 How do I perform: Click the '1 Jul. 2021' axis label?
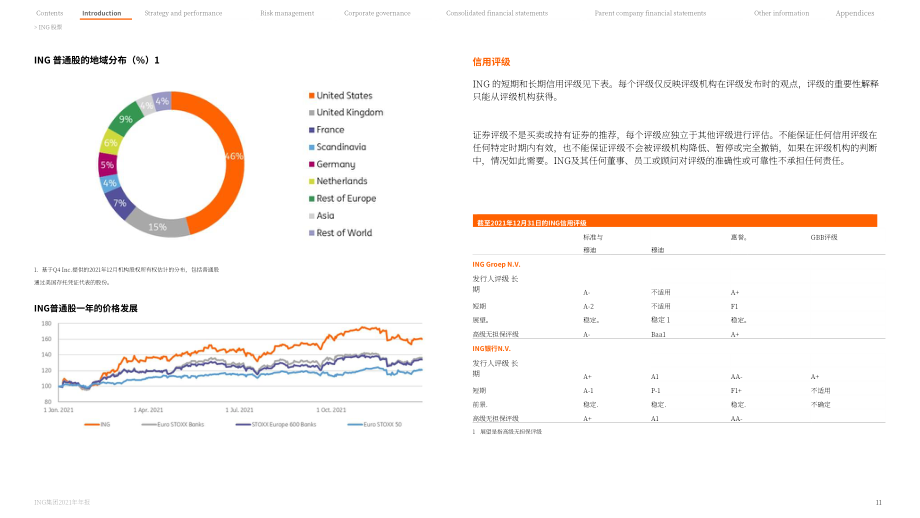coord(239,410)
